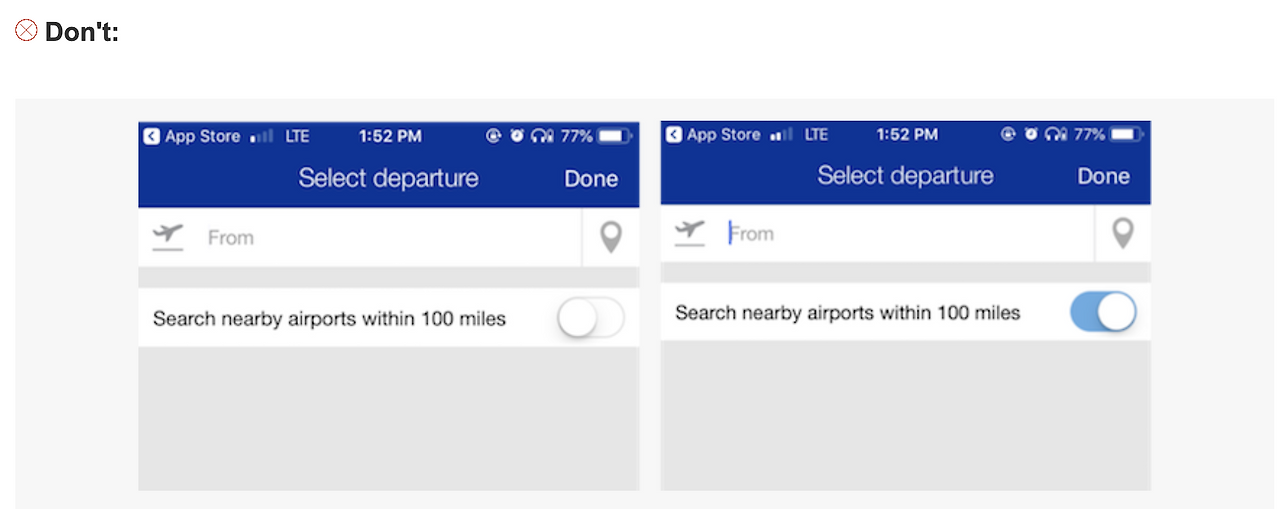Screen dimensions: 1280x509
Task: Disable the nearby airports switch in right screenshot
Action: [1103, 312]
